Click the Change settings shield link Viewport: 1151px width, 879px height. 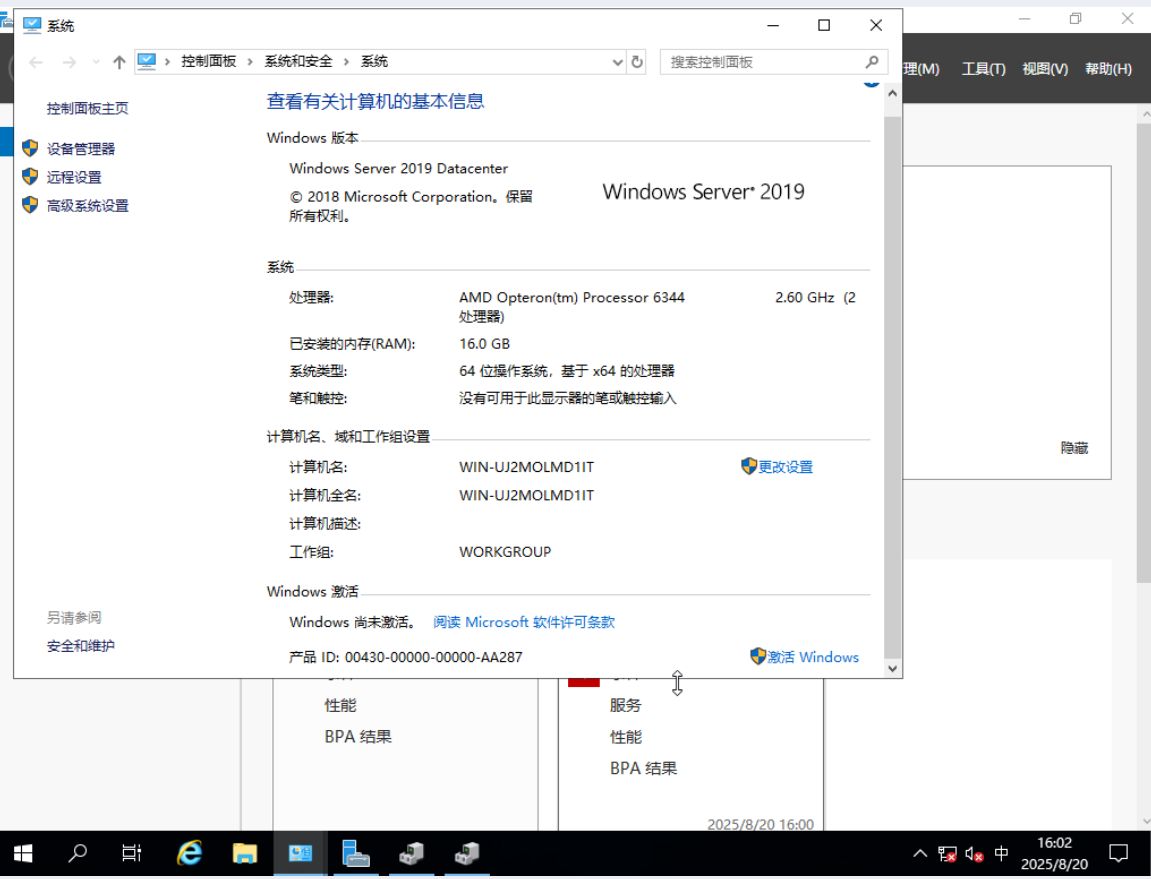pyautogui.click(x=785, y=467)
